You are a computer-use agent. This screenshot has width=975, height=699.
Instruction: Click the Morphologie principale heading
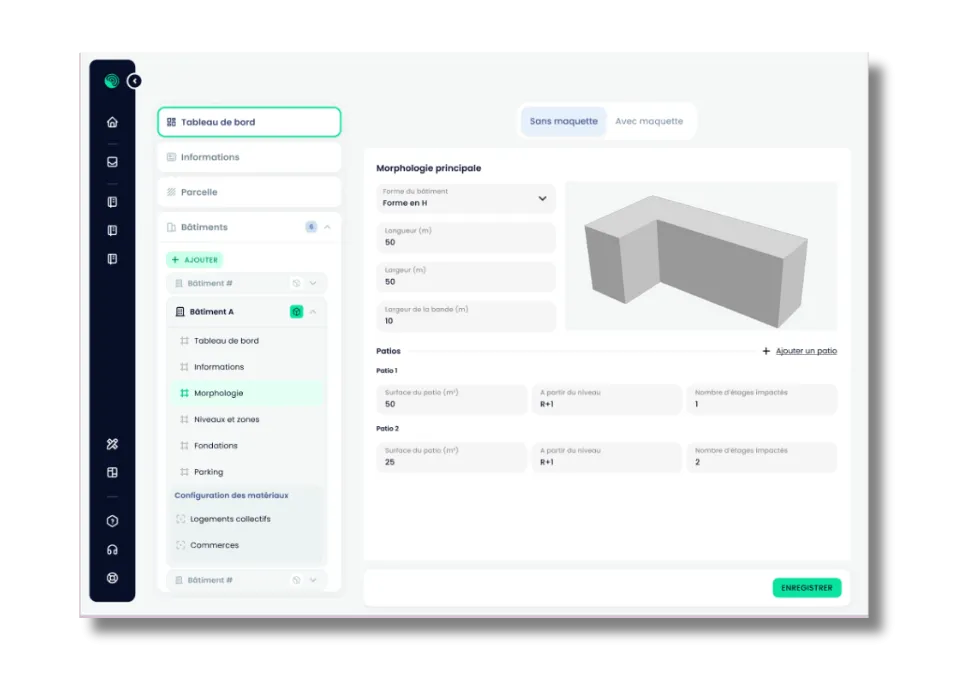[428, 168]
